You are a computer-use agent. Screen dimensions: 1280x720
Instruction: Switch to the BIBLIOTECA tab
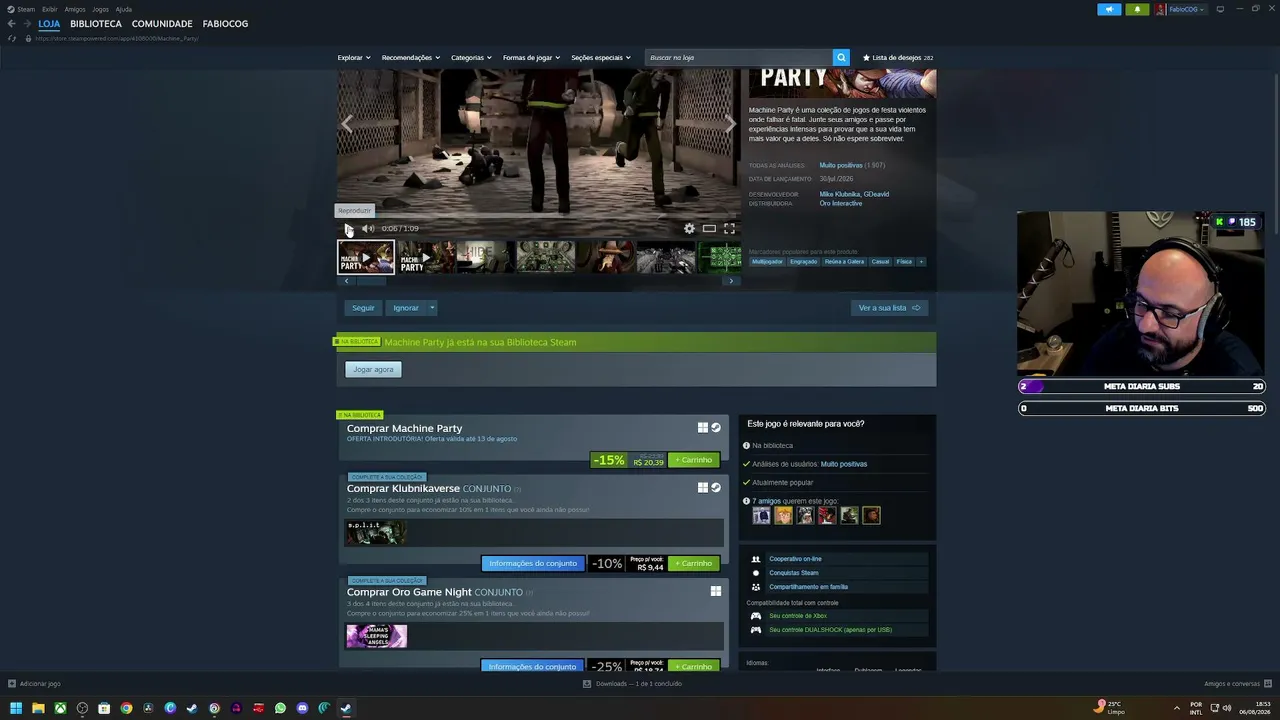[x=96, y=23]
